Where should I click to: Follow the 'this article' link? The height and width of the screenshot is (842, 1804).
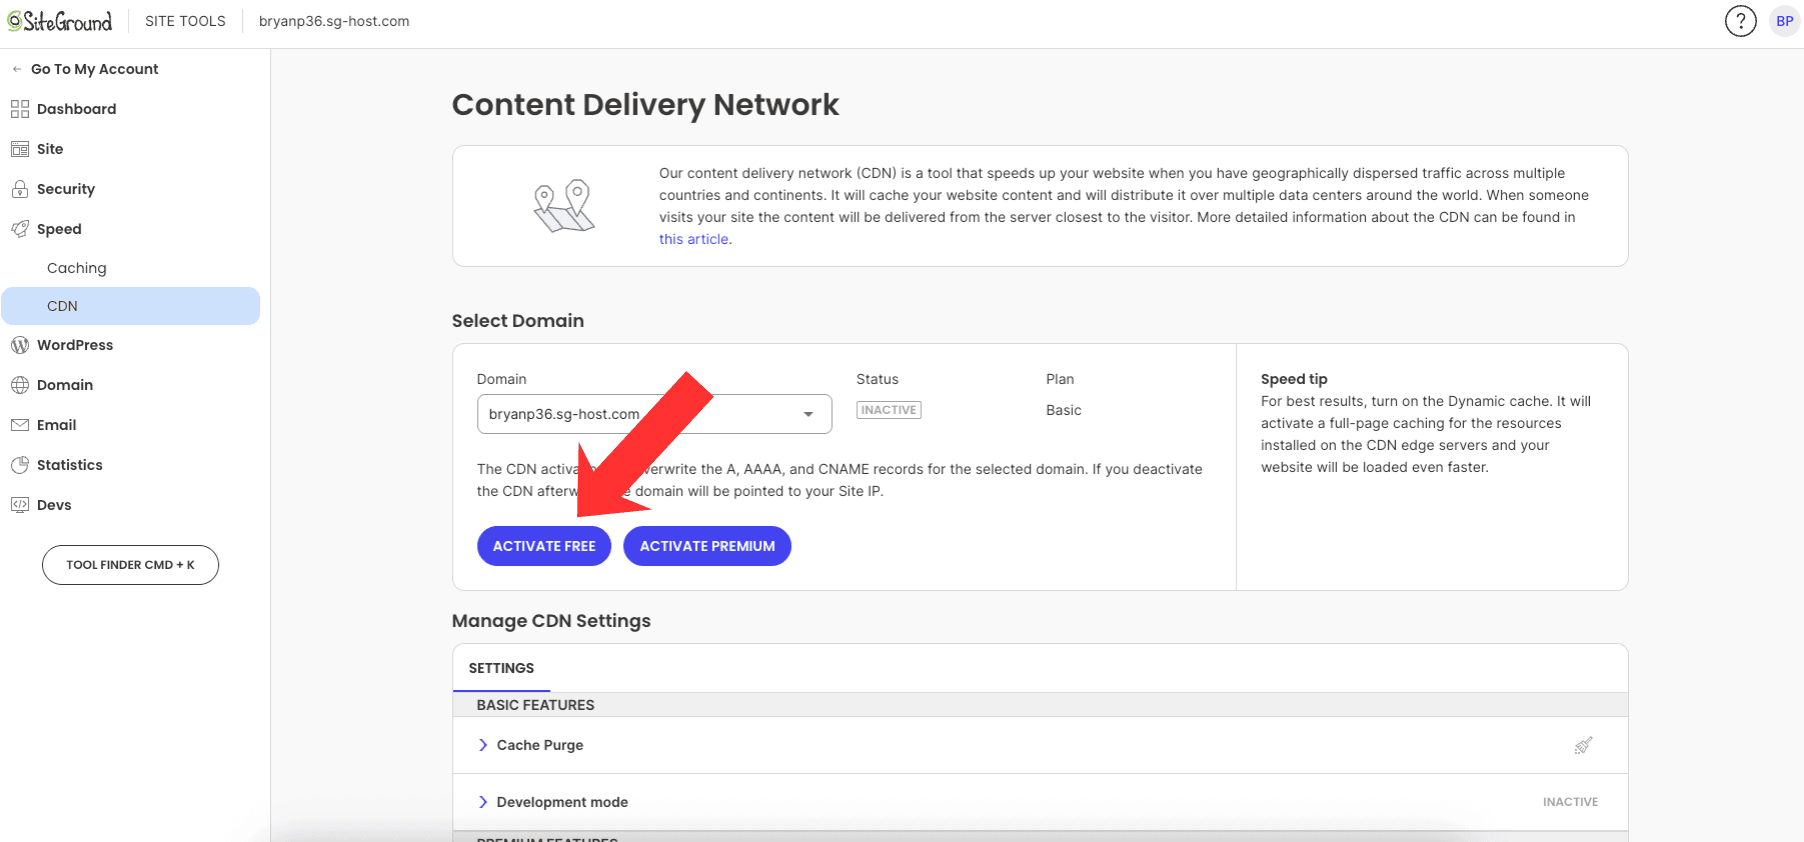tap(694, 239)
